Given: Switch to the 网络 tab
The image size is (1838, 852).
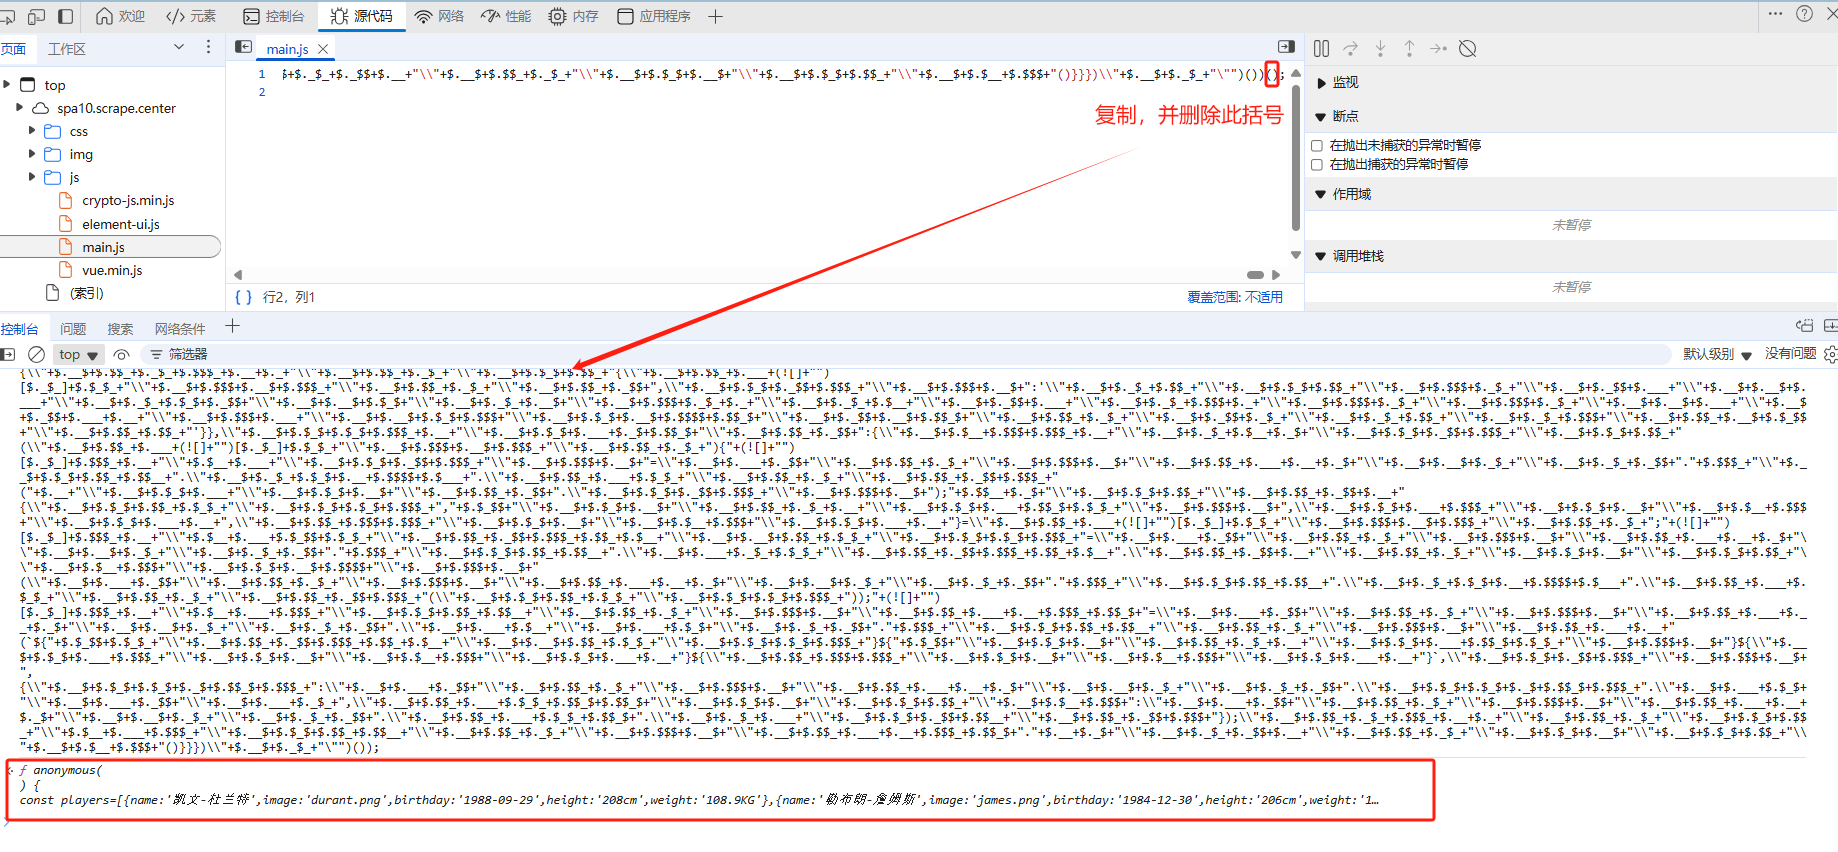Looking at the screenshot, I should coord(439,16).
